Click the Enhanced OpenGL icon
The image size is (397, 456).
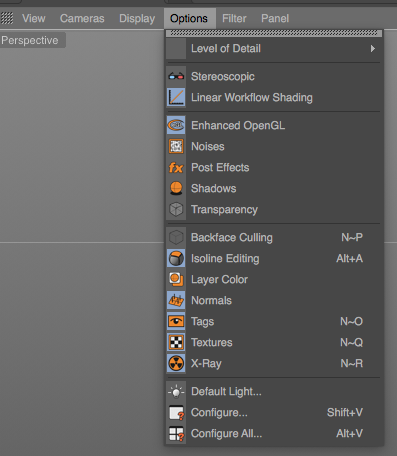click(x=176, y=125)
